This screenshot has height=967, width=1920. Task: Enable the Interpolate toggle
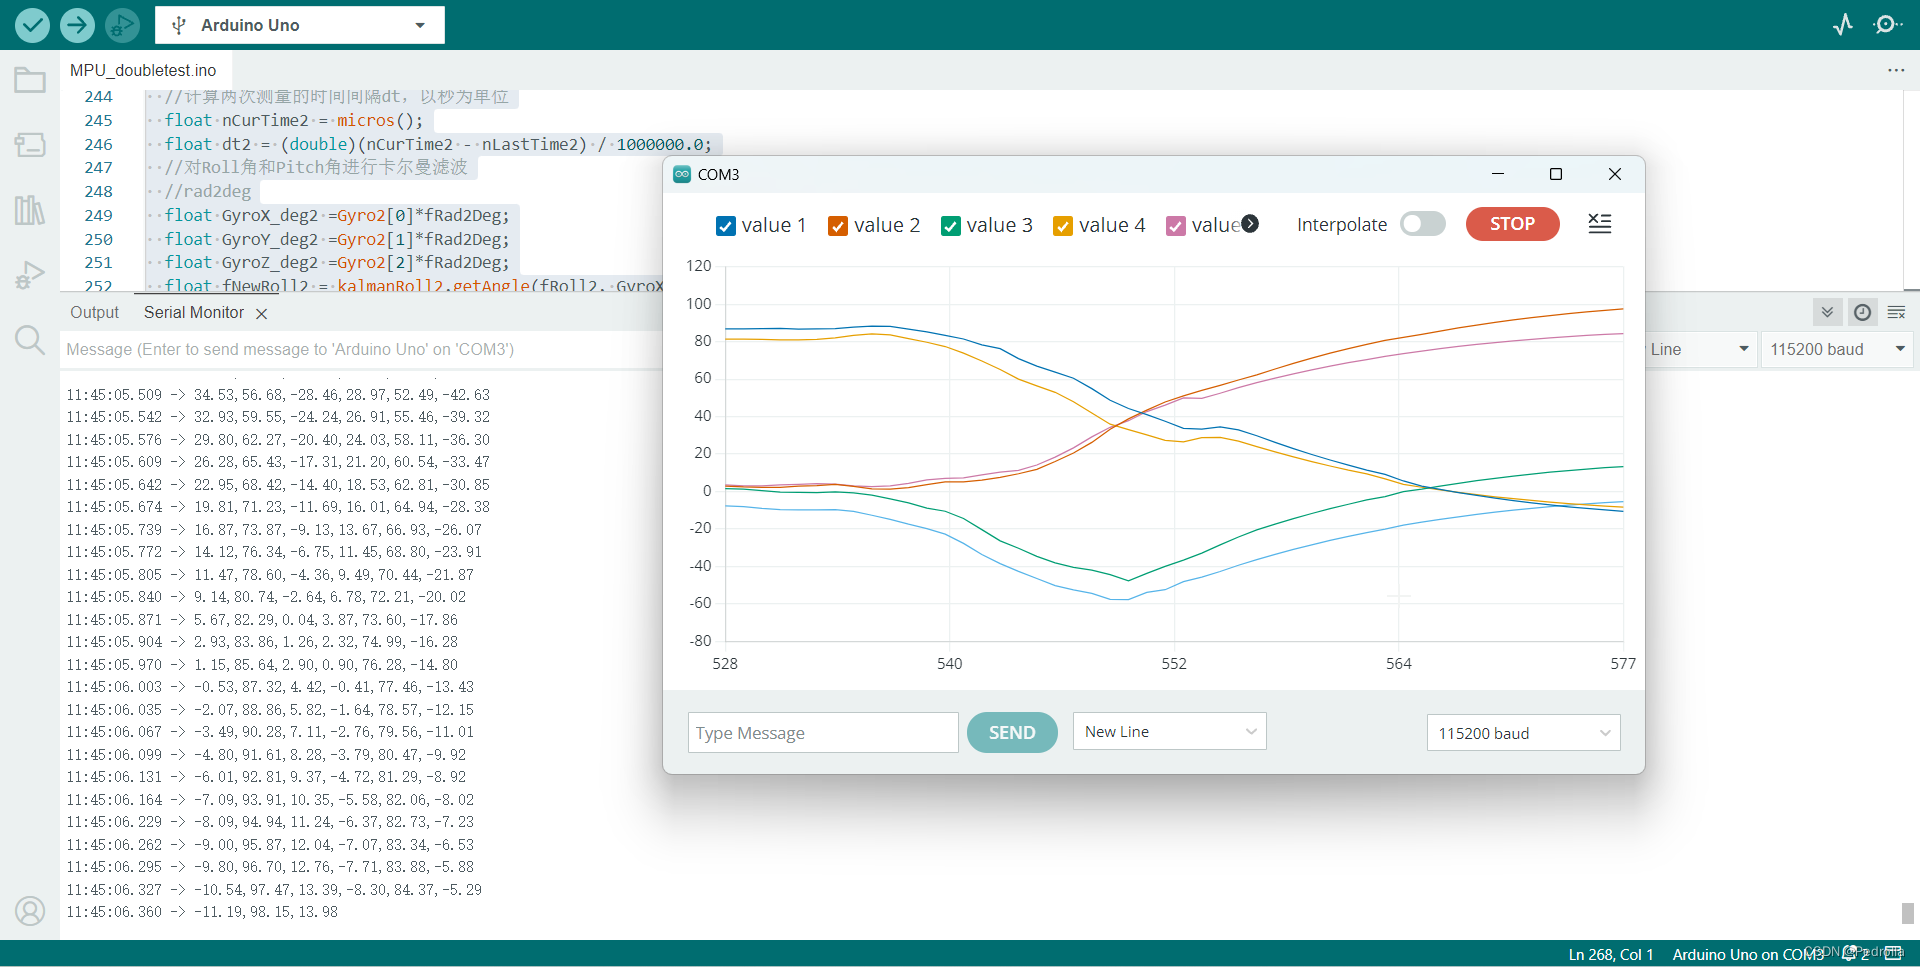(x=1422, y=224)
